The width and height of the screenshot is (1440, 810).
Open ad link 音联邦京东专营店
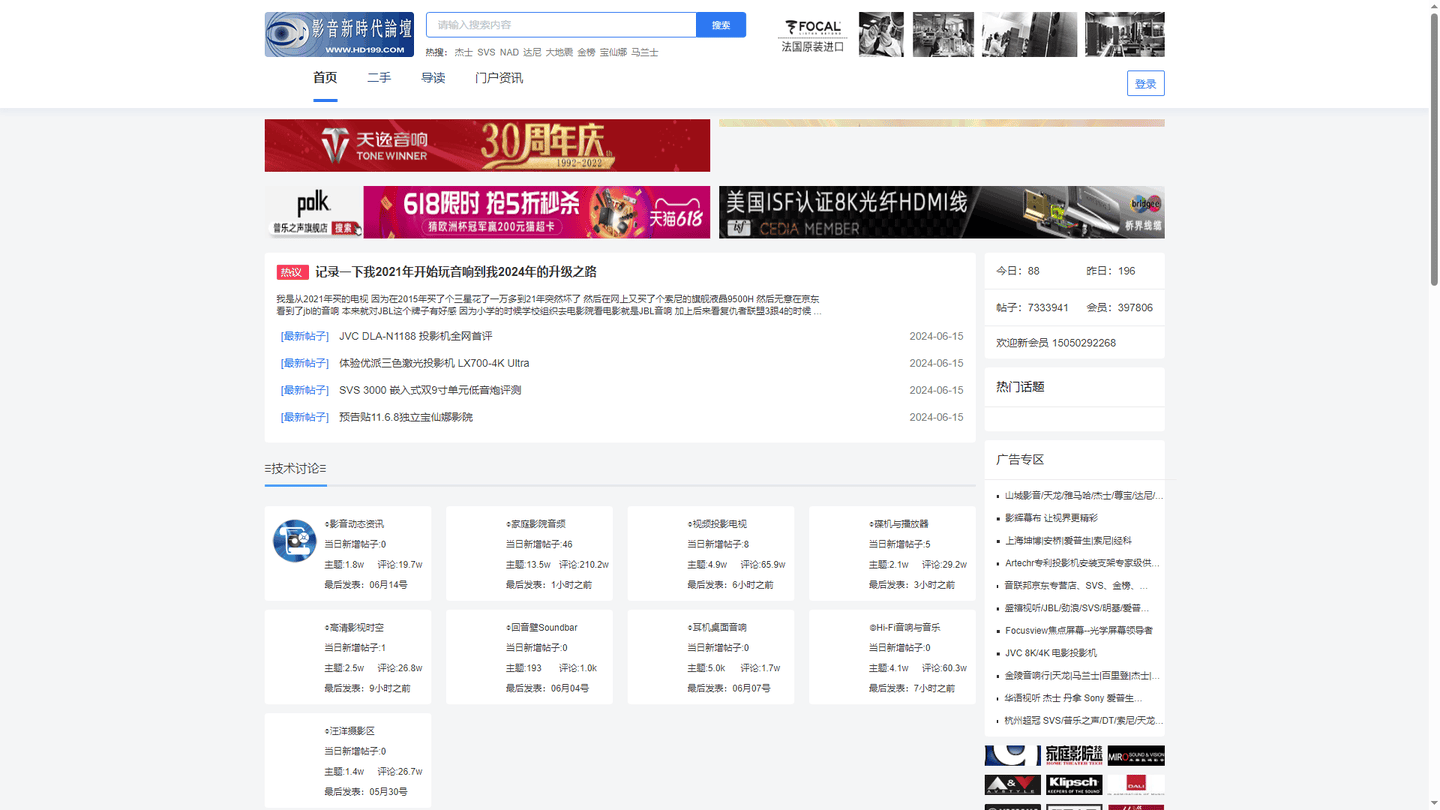click(x=1077, y=585)
